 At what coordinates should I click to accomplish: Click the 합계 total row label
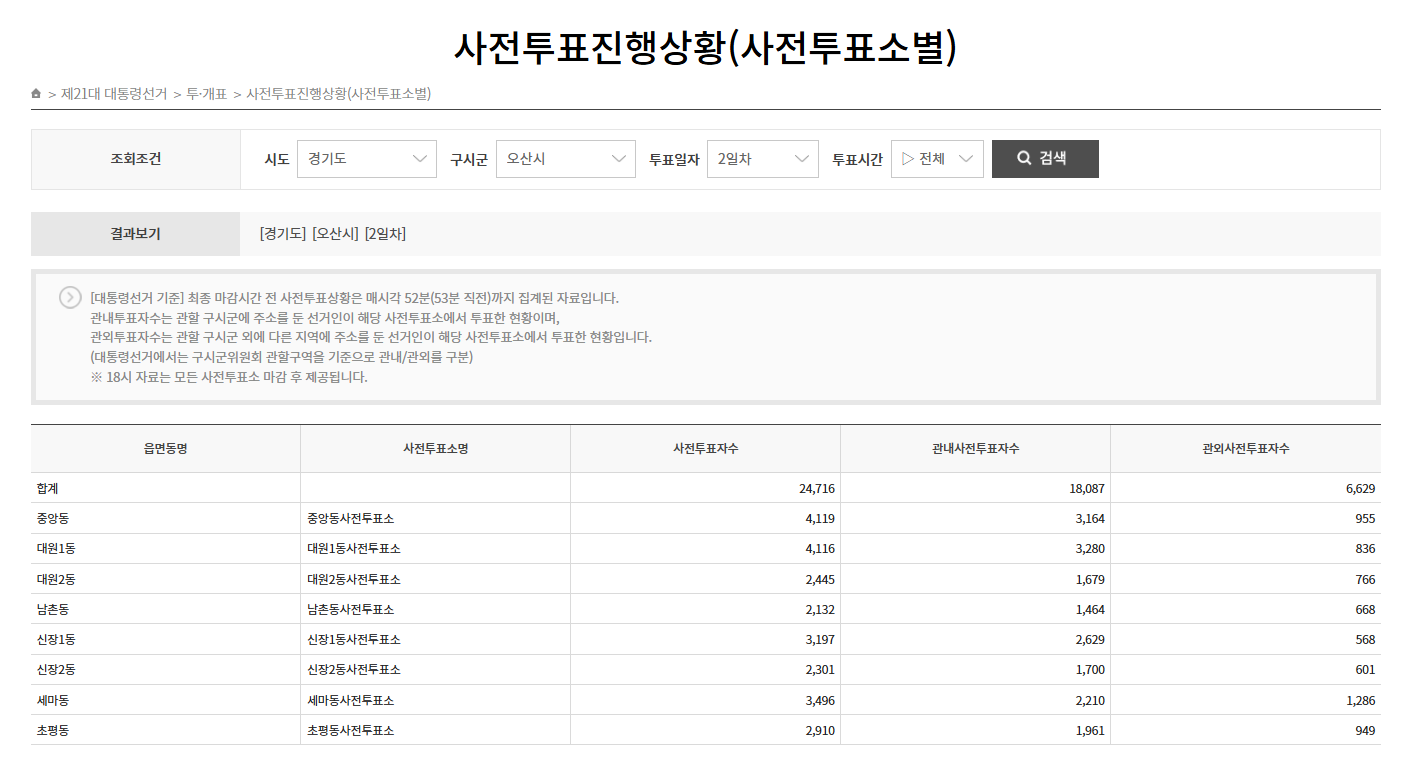49,489
